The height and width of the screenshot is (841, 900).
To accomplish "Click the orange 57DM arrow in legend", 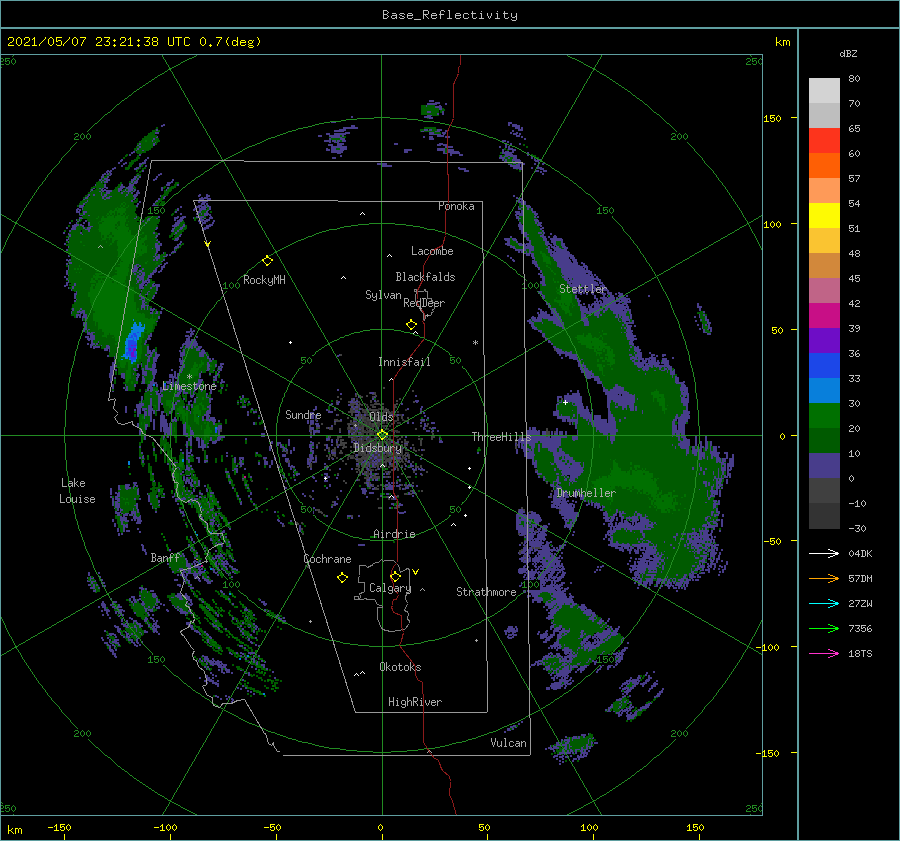I will 824,579.
